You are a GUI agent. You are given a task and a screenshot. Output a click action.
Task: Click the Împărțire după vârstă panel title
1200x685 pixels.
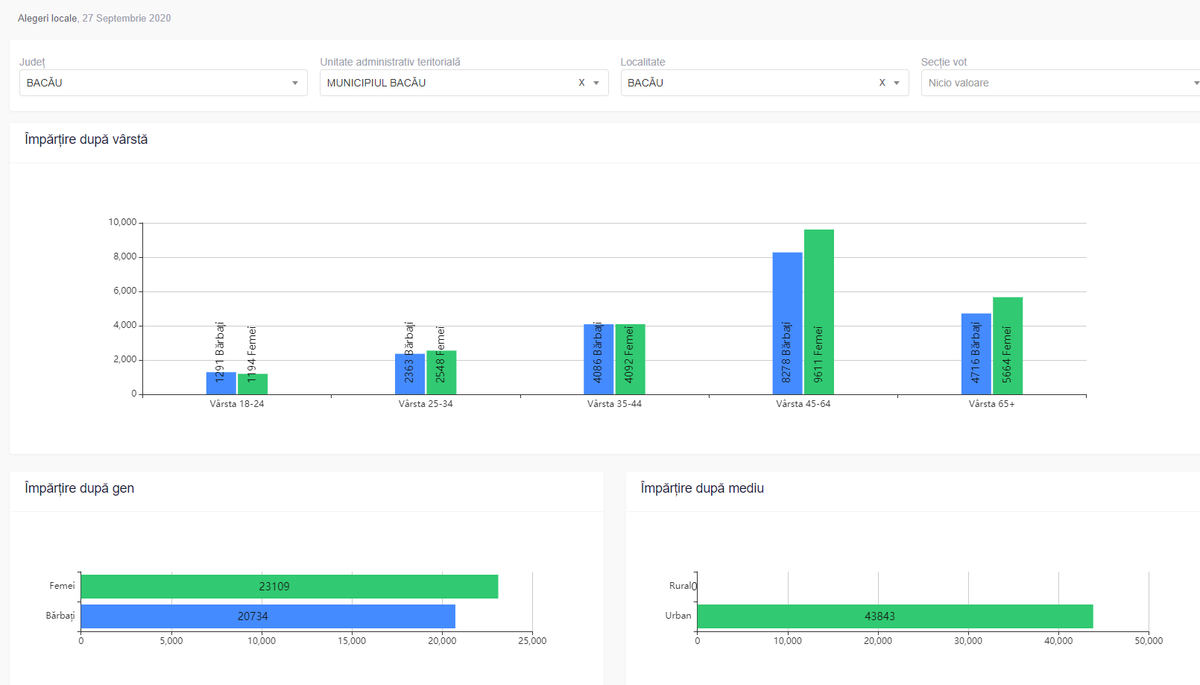[x=86, y=139]
